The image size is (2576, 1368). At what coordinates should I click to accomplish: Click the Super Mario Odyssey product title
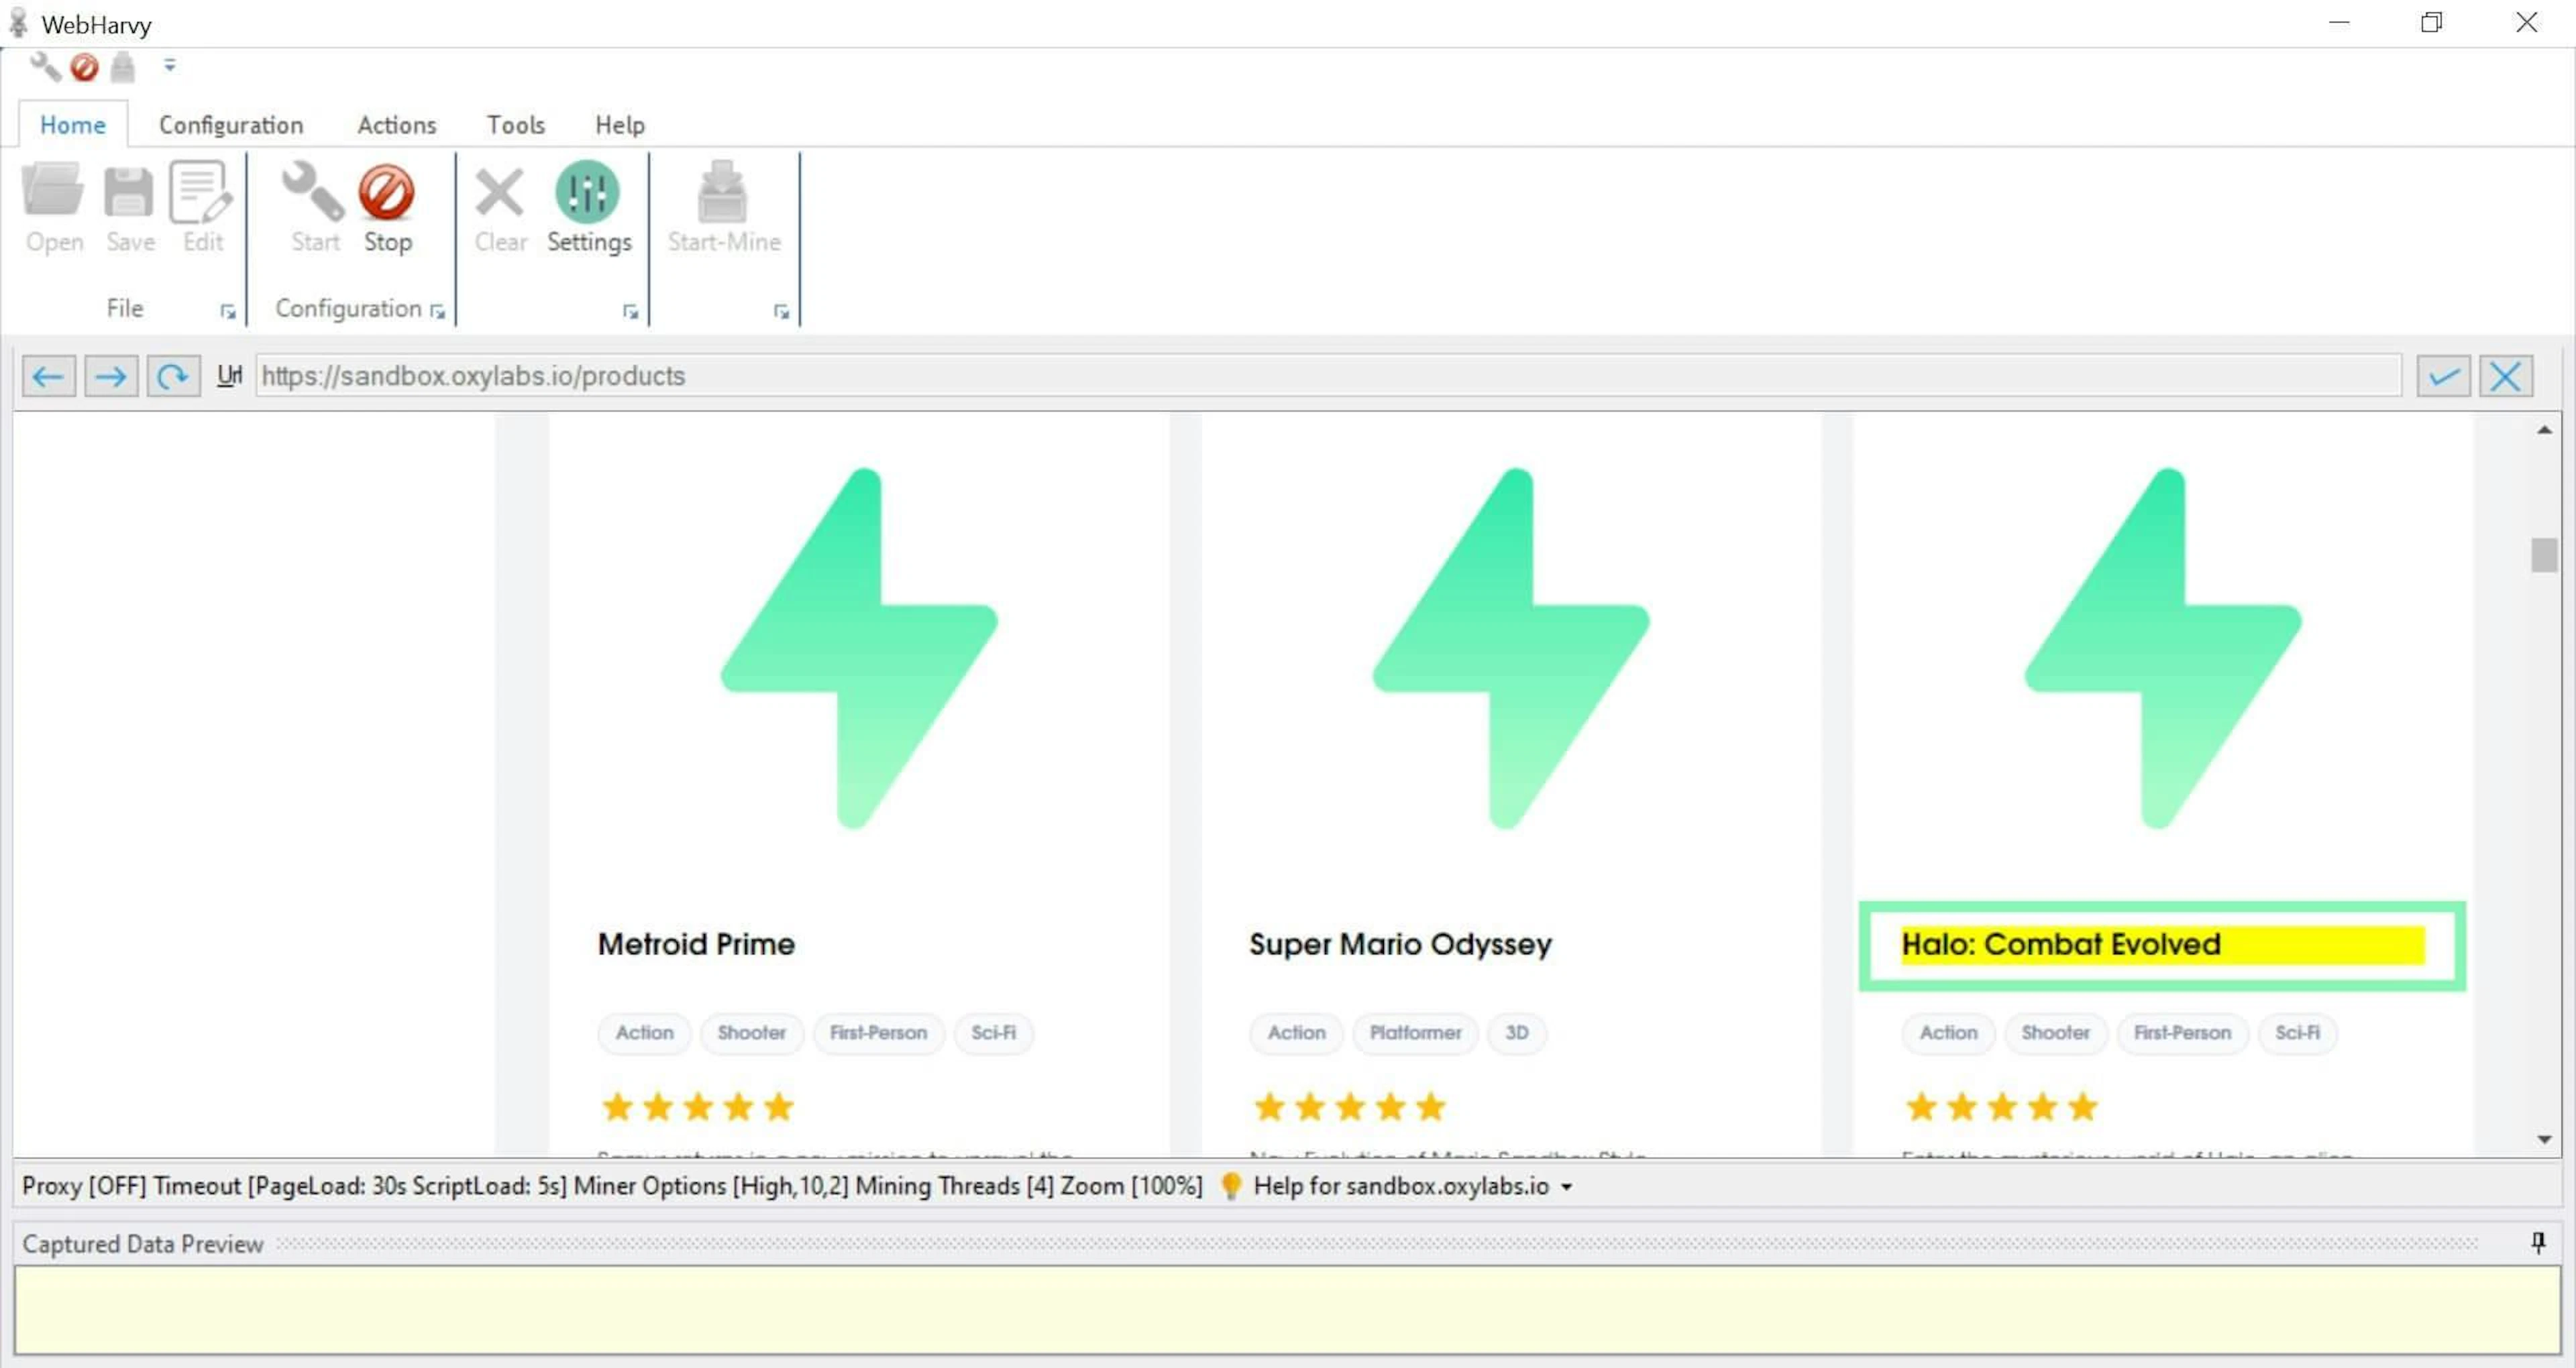click(1400, 944)
